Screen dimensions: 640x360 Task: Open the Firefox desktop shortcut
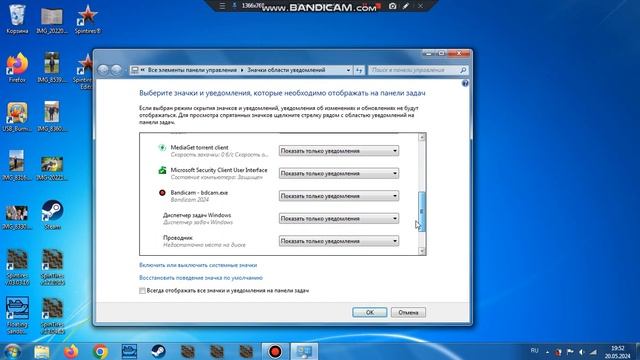coord(17,68)
